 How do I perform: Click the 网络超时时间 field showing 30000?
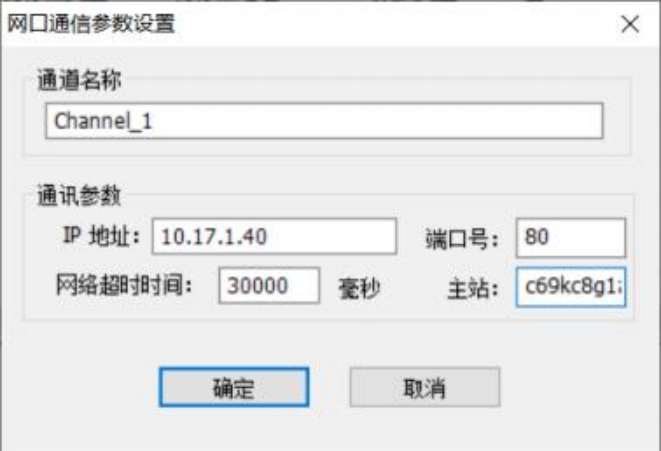269,285
